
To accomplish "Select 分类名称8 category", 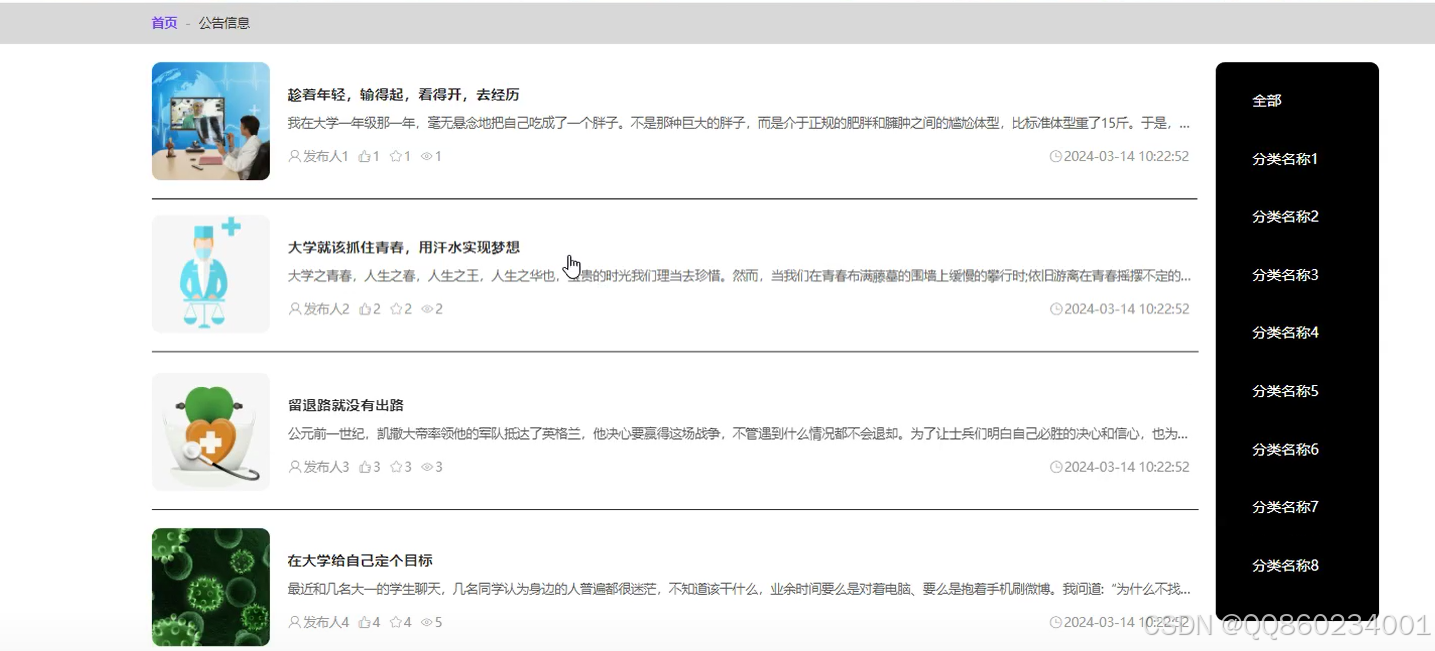I will click(1284, 565).
